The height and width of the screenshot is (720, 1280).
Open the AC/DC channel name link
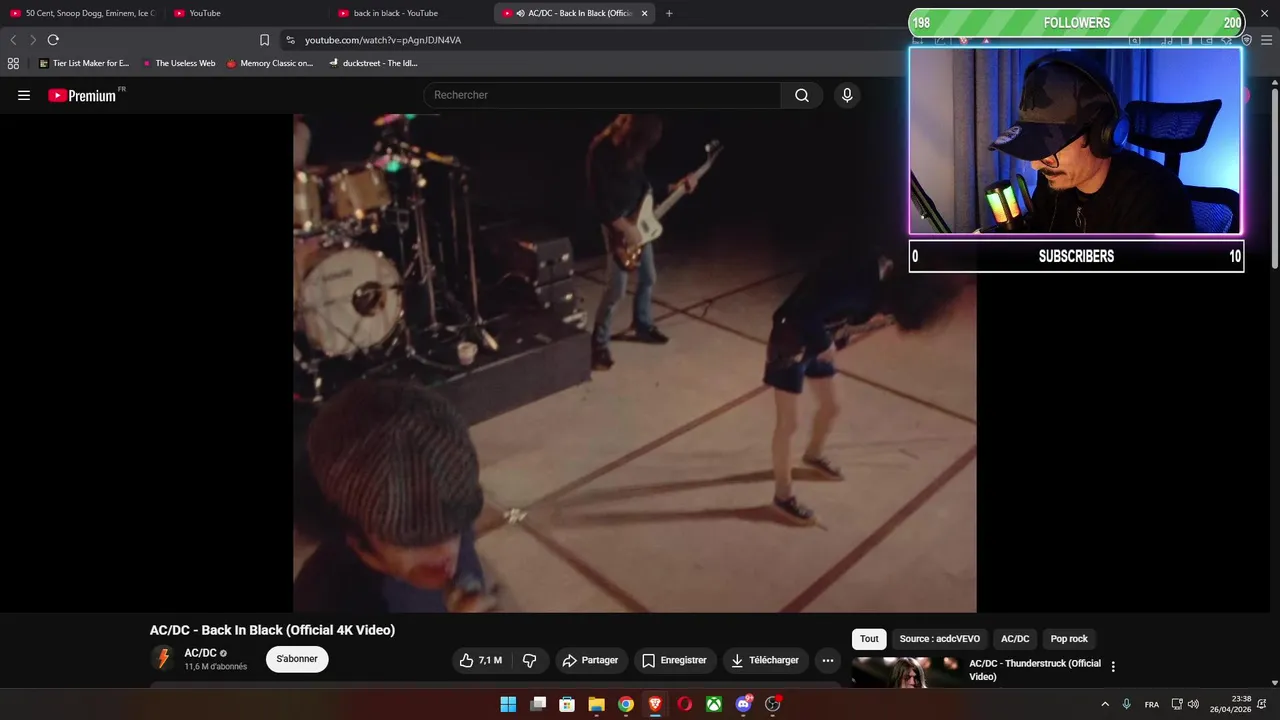coord(200,653)
